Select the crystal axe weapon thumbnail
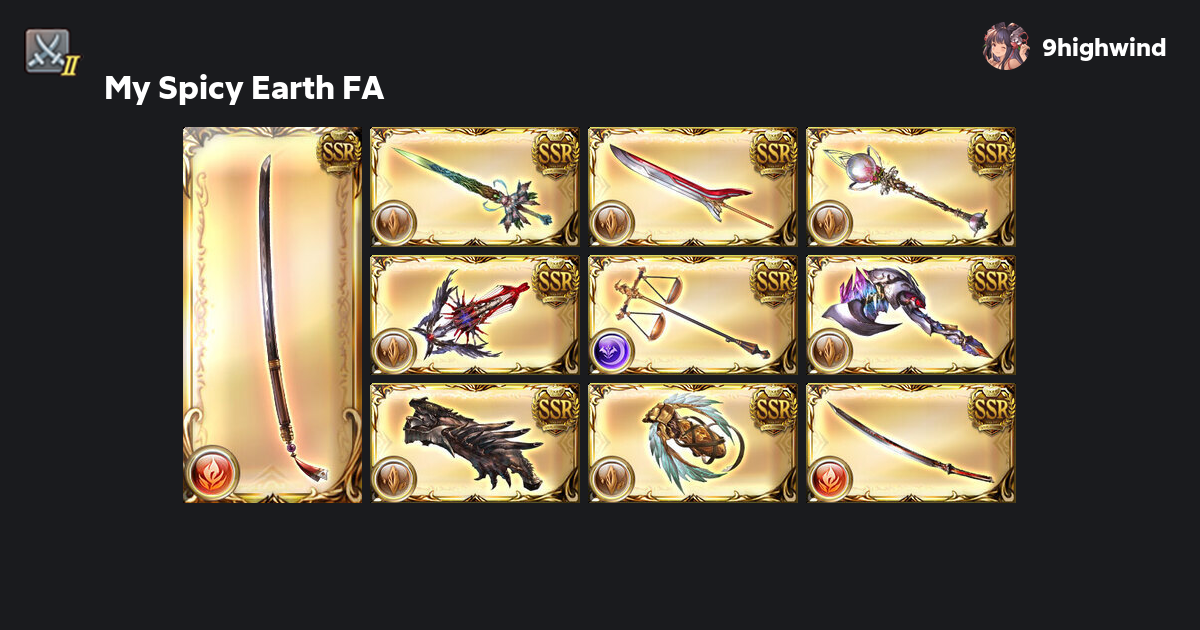Viewport: 1200px width, 630px height. [x=911, y=315]
